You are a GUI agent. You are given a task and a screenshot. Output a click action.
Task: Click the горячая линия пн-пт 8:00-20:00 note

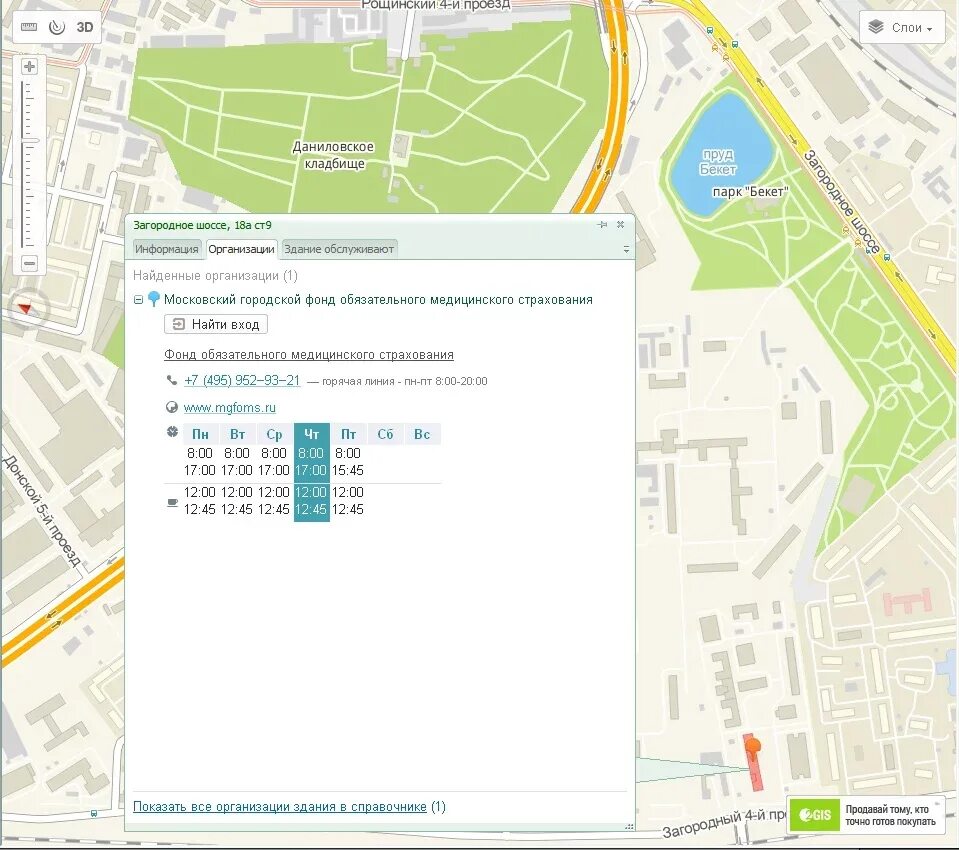pyautogui.click(x=404, y=382)
